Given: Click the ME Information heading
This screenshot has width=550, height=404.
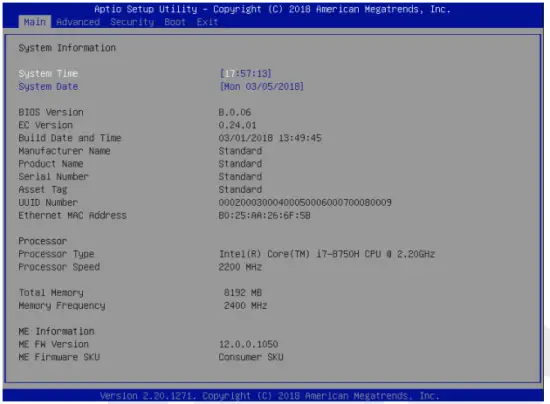Looking at the screenshot, I should tap(56, 331).
